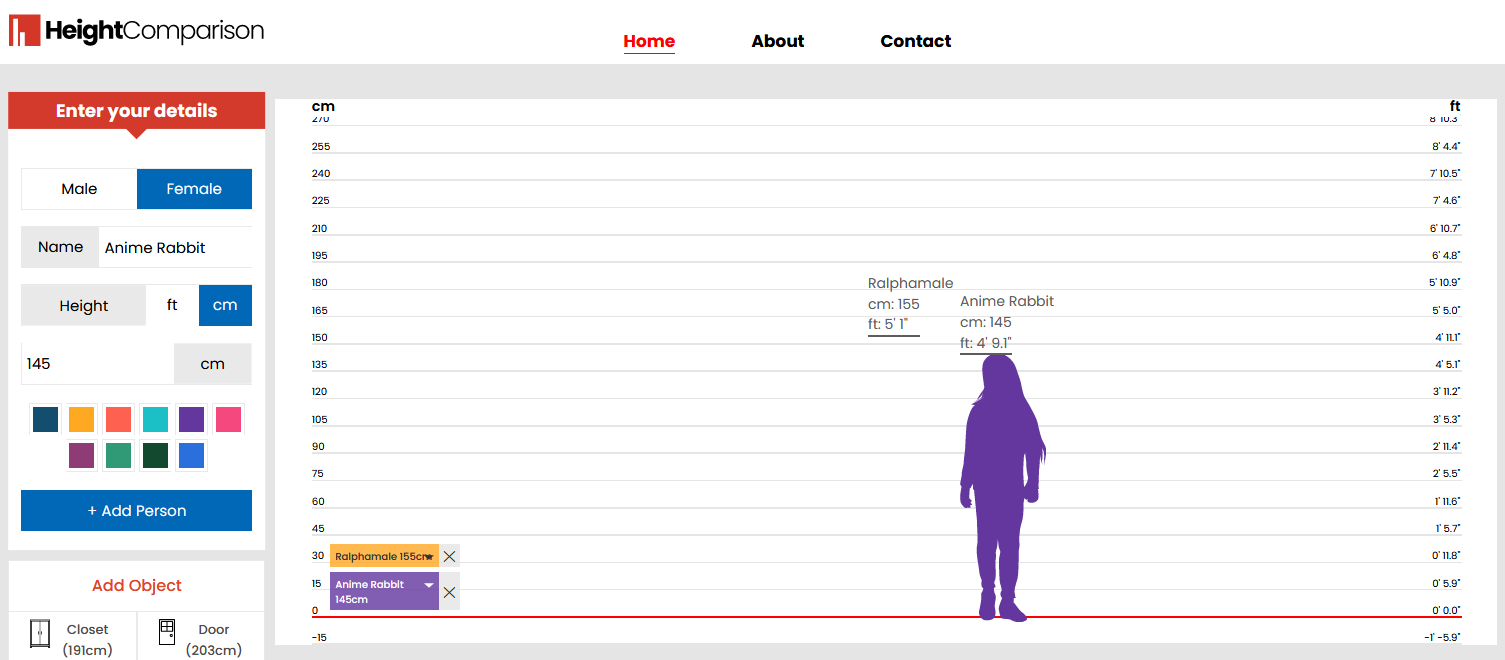Focus the Name field containing Anime Rabbit
The width and height of the screenshot is (1505, 660).
click(x=175, y=248)
